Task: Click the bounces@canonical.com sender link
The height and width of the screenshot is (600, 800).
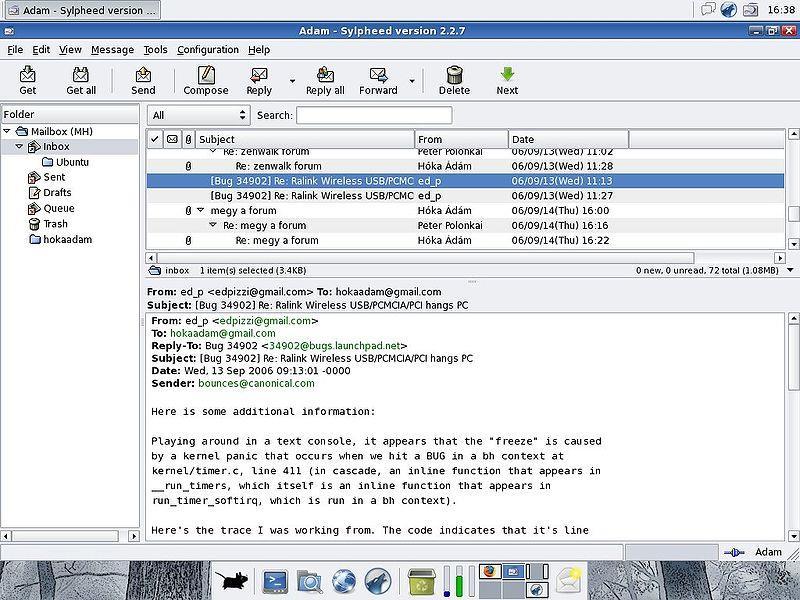Action: point(256,383)
